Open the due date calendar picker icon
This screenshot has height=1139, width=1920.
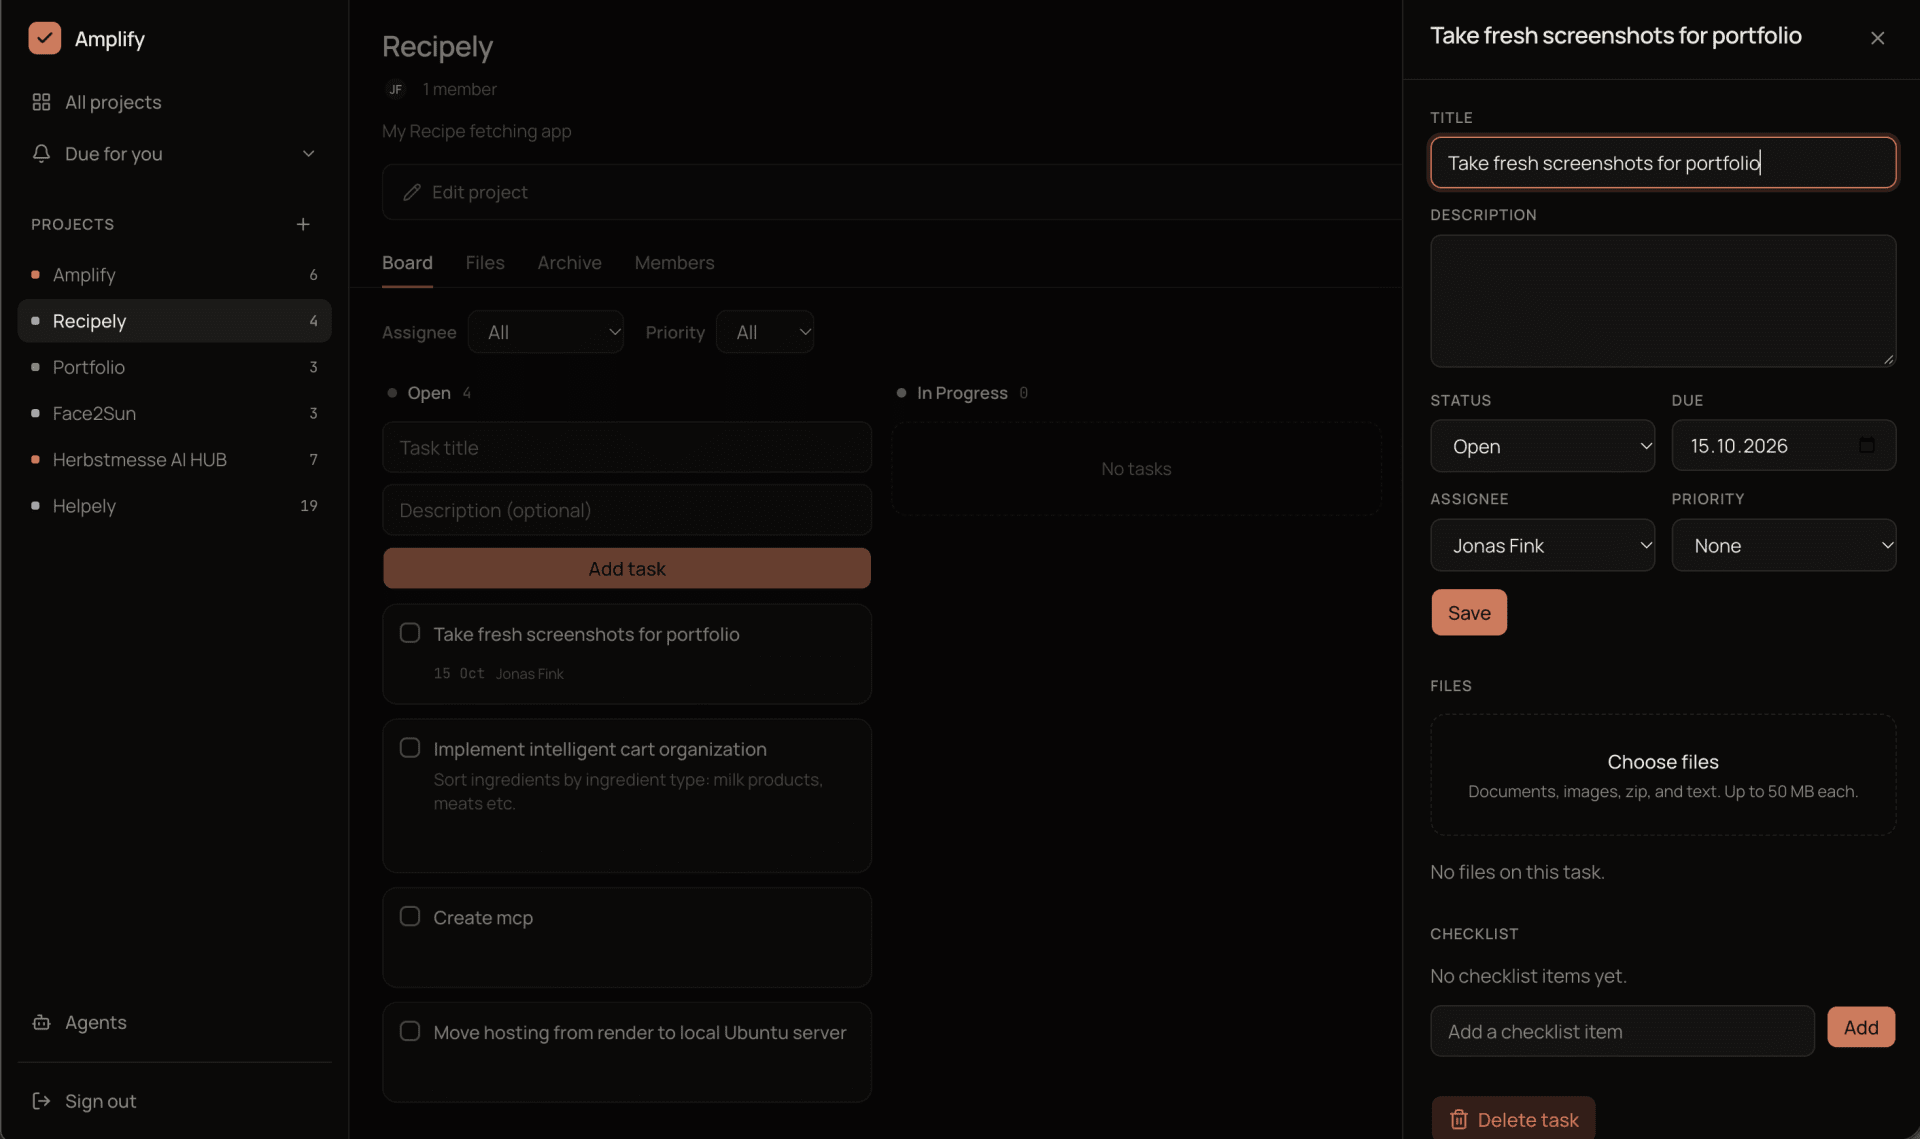[1866, 445]
